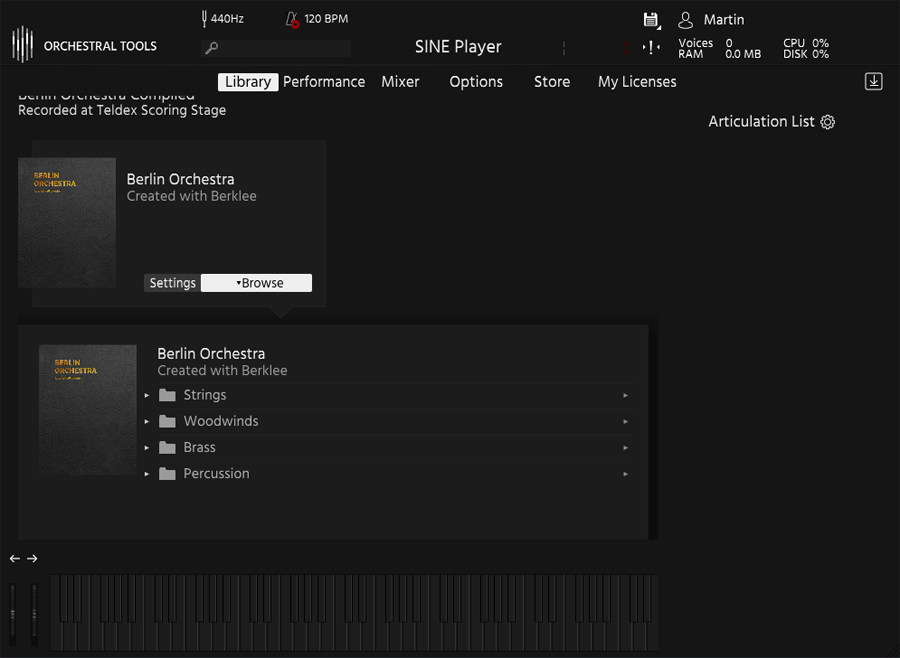Click the DISK 0% readout

point(806,54)
